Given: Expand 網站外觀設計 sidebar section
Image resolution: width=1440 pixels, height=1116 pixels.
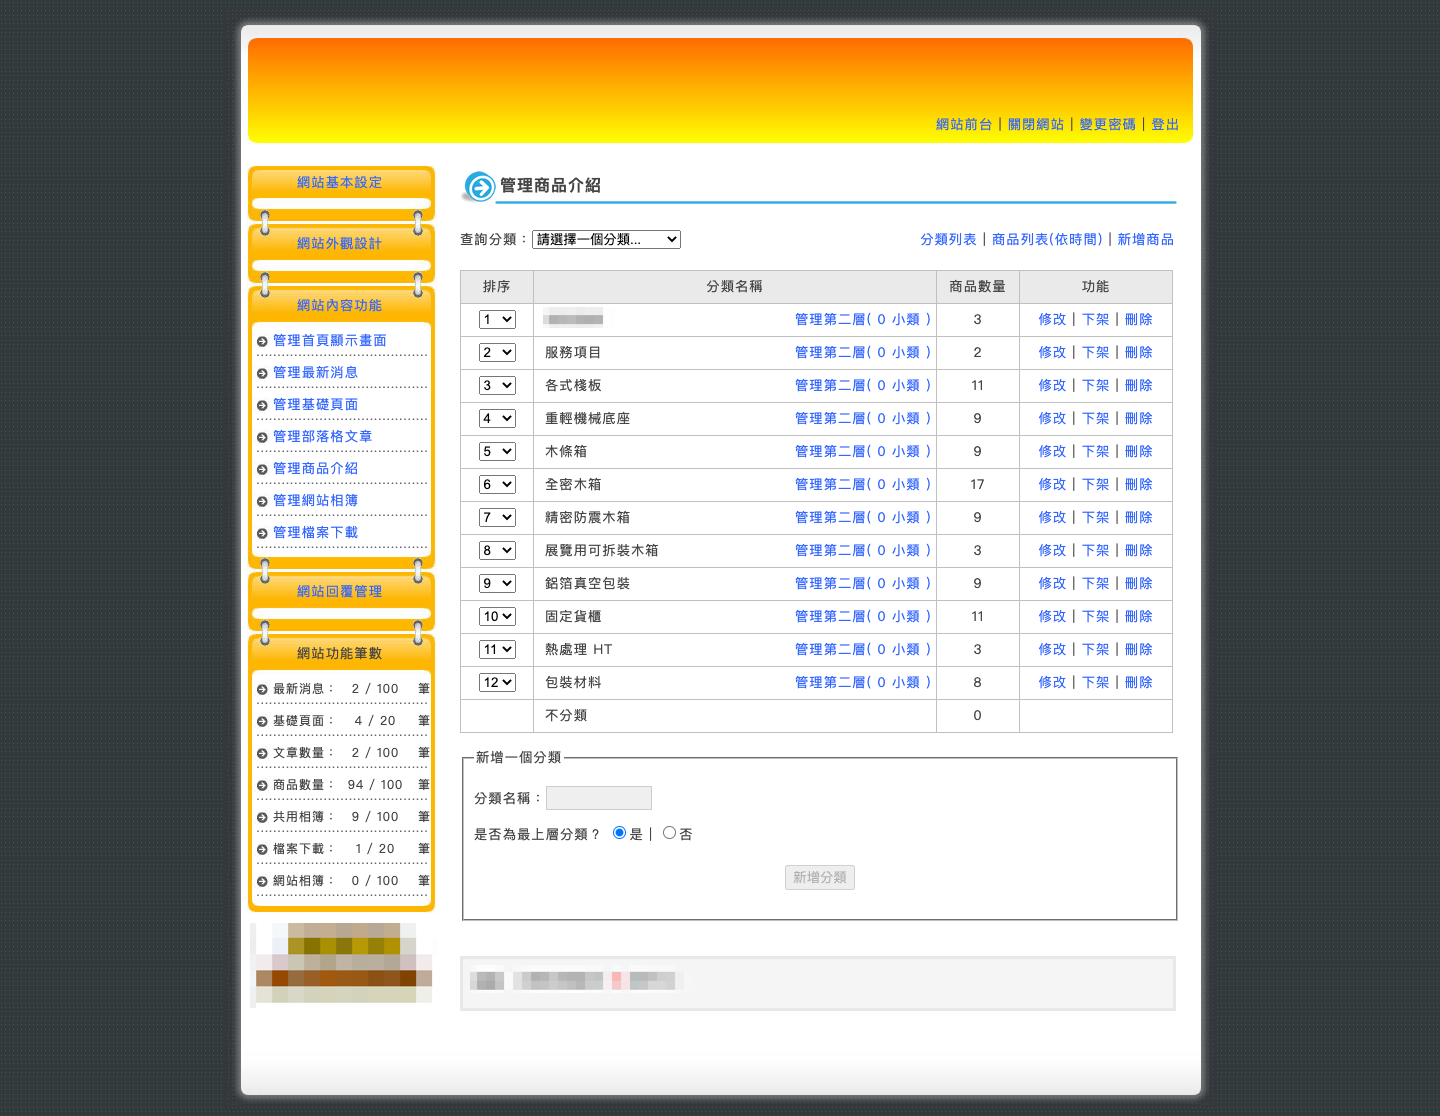Looking at the screenshot, I should pos(340,243).
